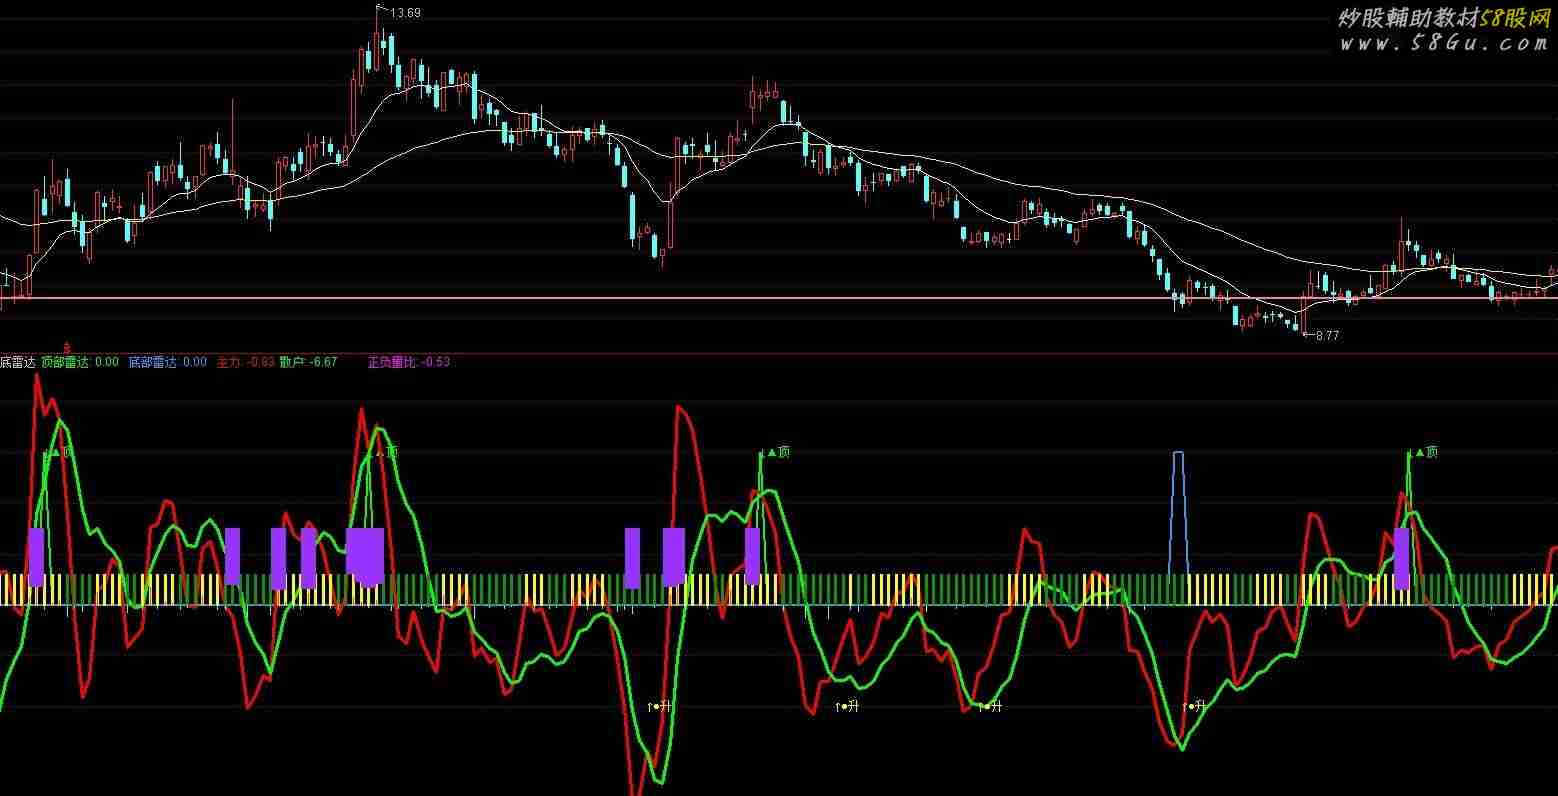Click the rightmost ▲顶 top signal marker
This screenshot has height=796, width=1558.
pyautogui.click(x=1426, y=452)
